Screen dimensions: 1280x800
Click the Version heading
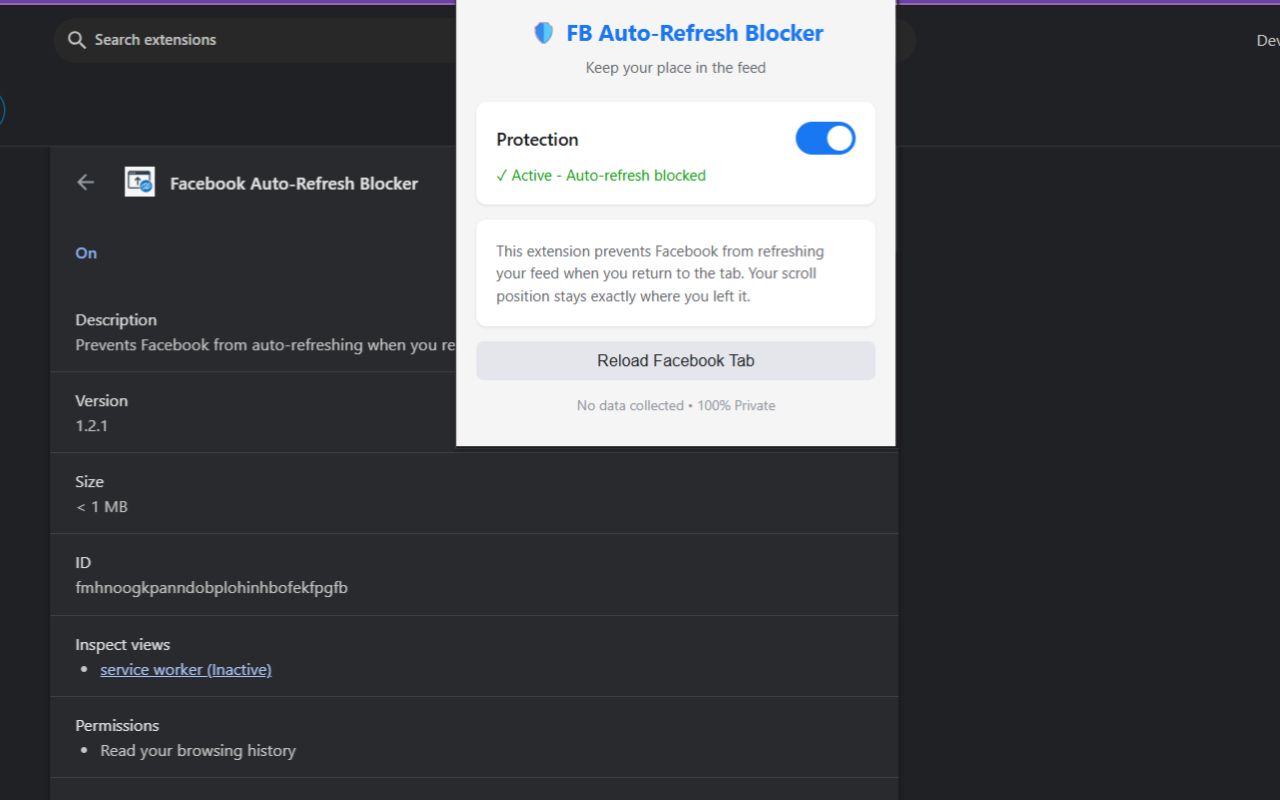101,401
